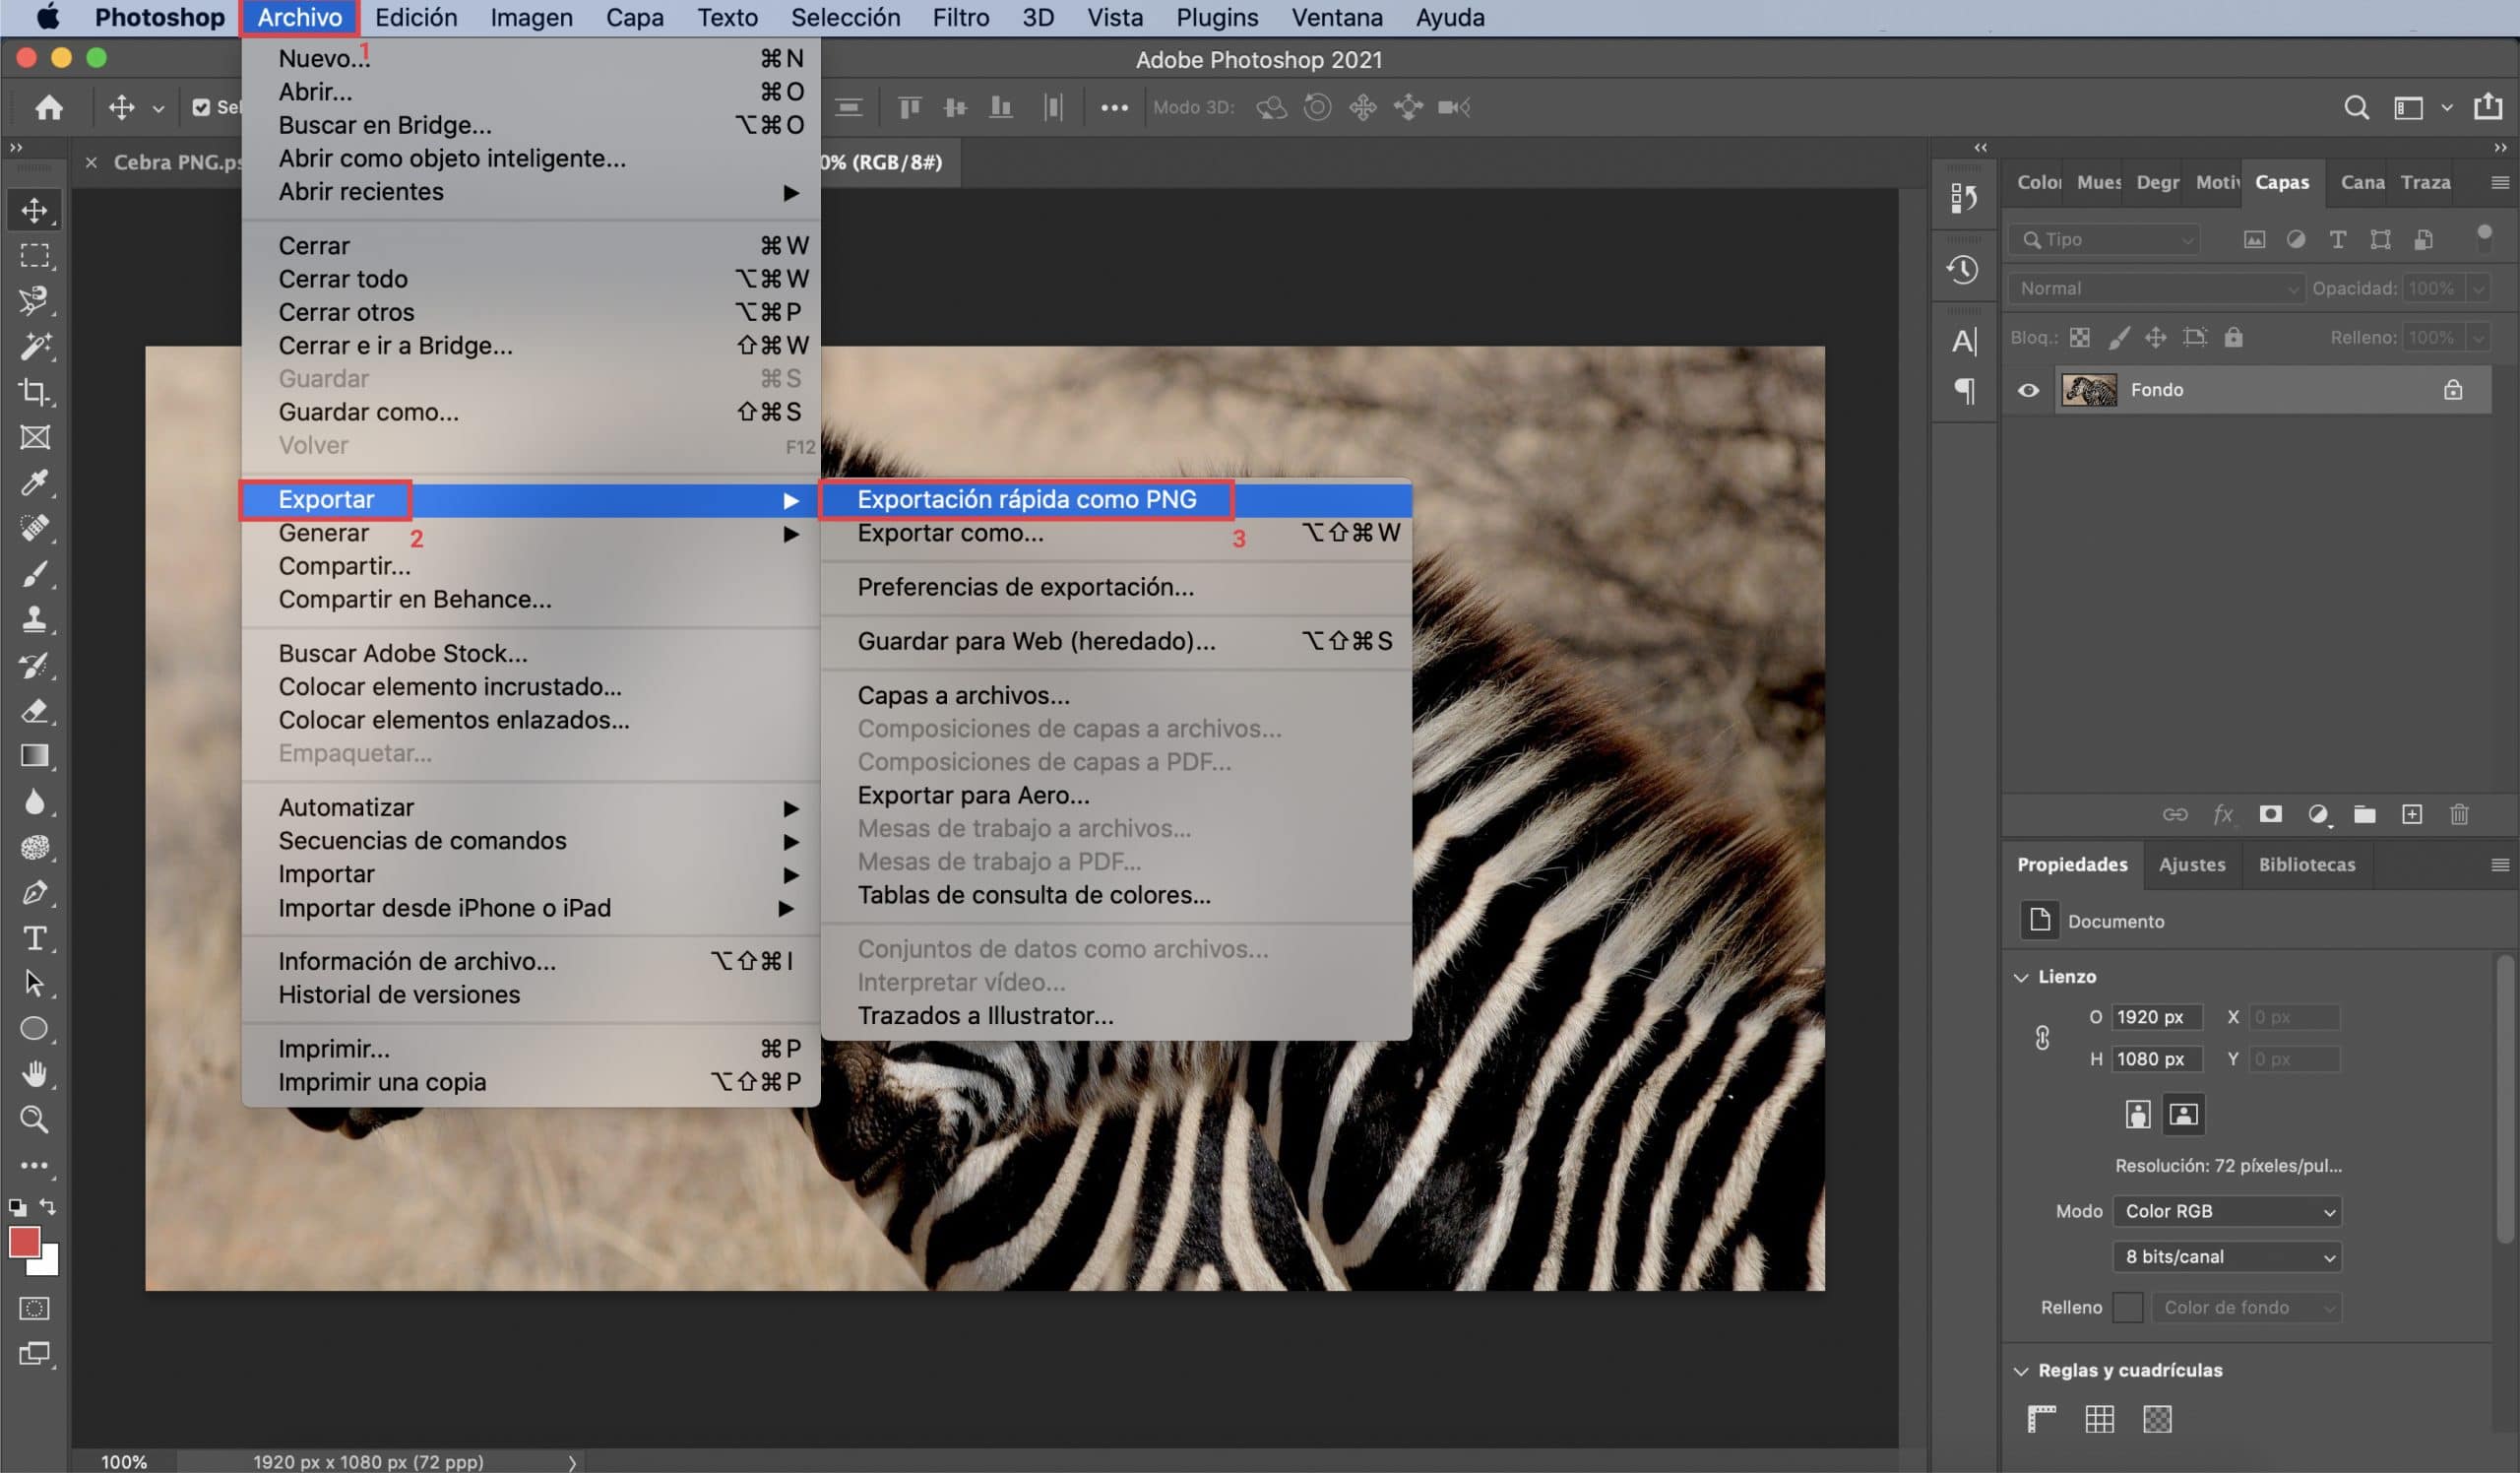This screenshot has width=2520, height=1473.
Task: Click the Apple menu logo
Action: point(48,18)
